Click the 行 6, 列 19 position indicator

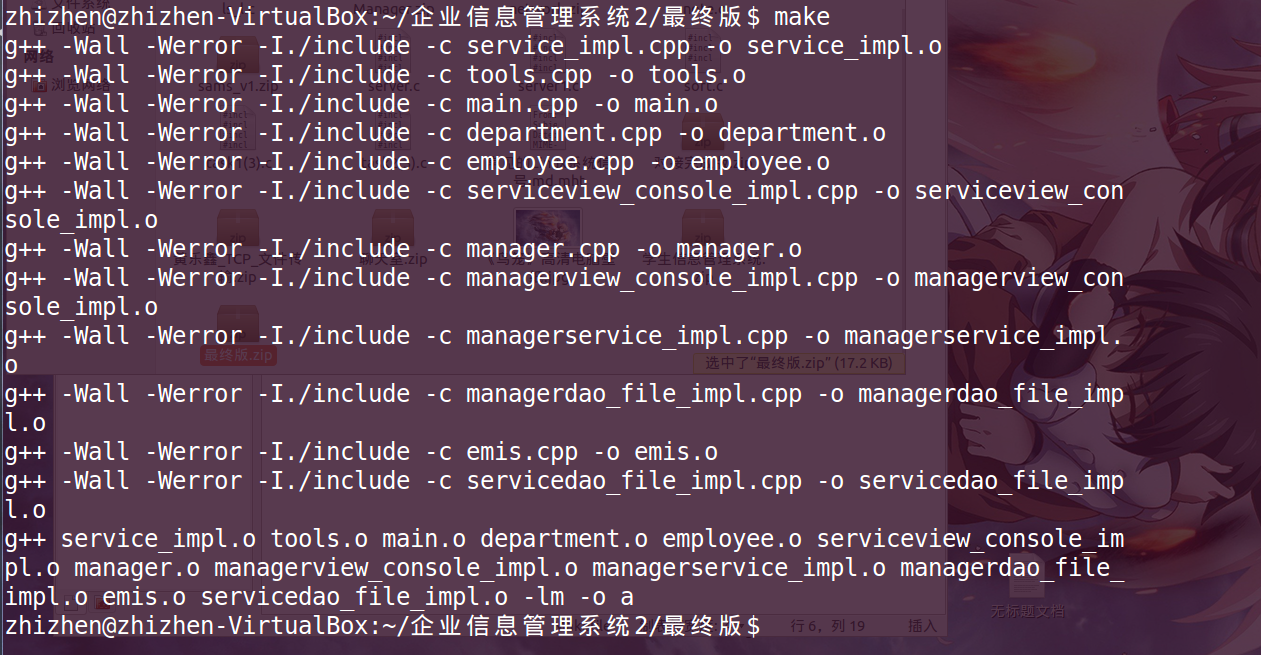(x=828, y=626)
